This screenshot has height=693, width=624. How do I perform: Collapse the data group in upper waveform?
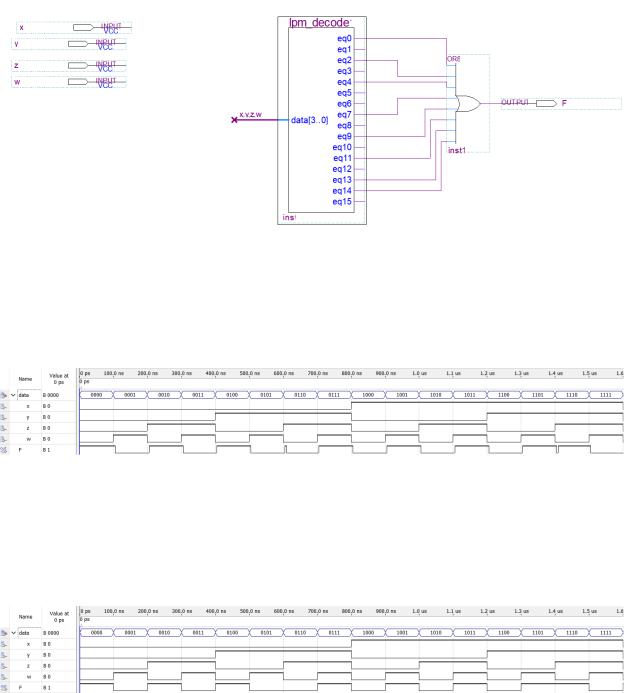point(13,395)
